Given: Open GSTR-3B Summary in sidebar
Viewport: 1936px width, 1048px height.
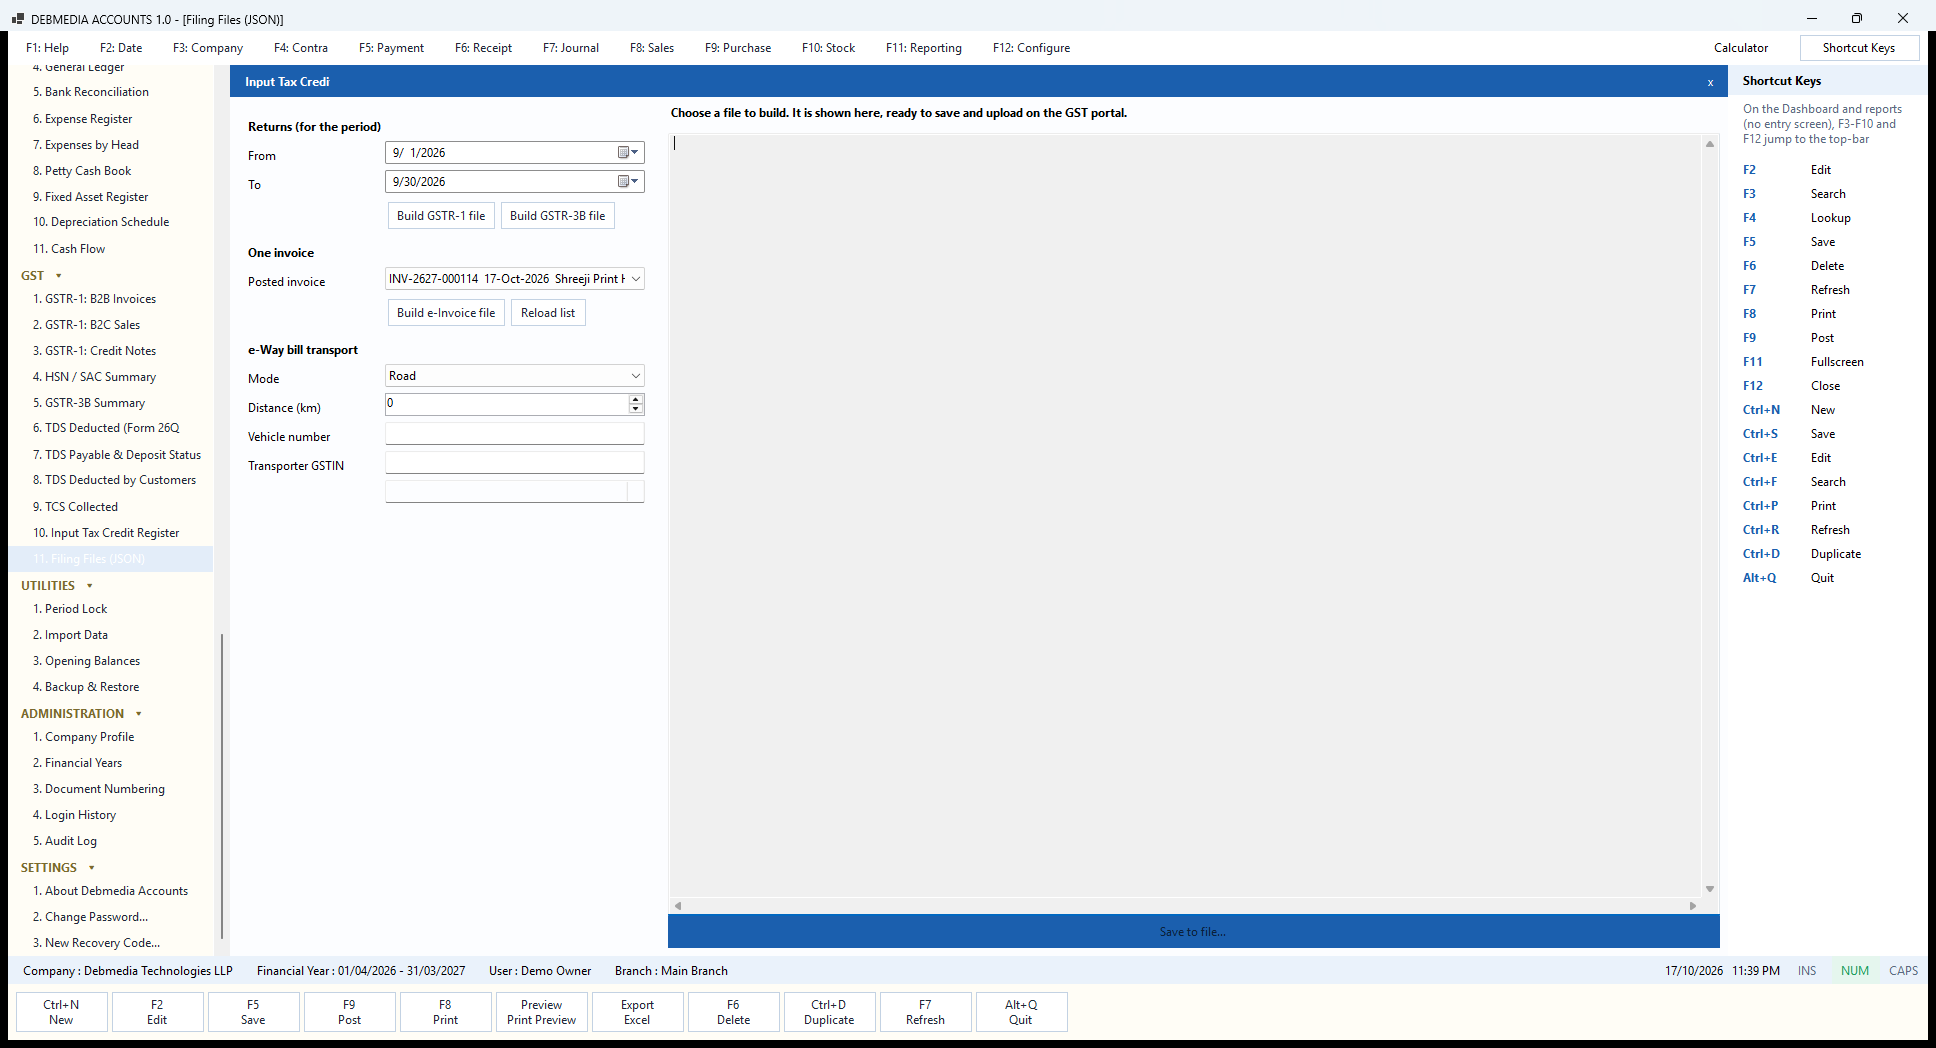Looking at the screenshot, I should tap(89, 403).
